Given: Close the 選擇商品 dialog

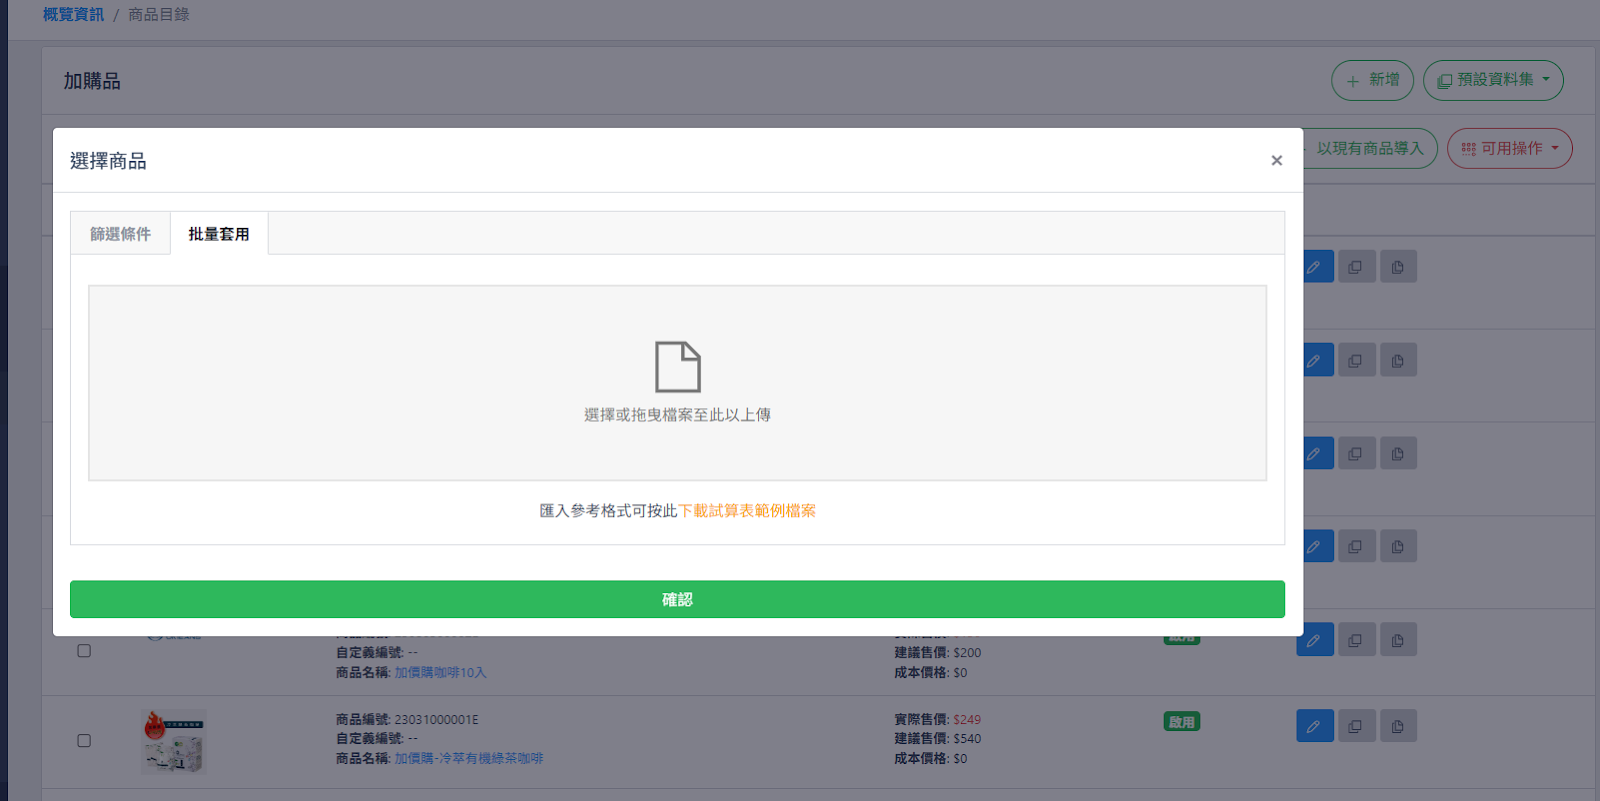Looking at the screenshot, I should (1276, 160).
